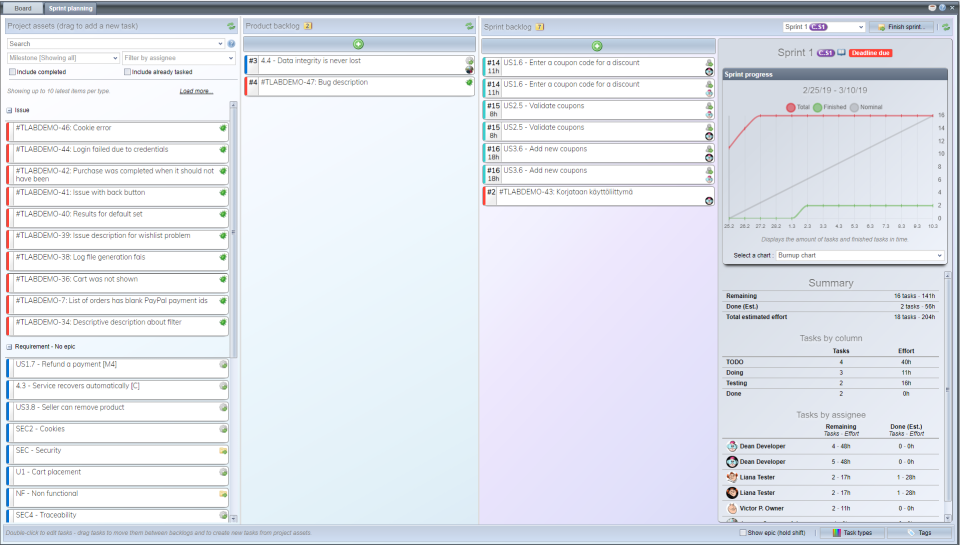Viewport: 960px width, 545px height.
Task: Click Sprint progress panel header
Action: point(836,74)
